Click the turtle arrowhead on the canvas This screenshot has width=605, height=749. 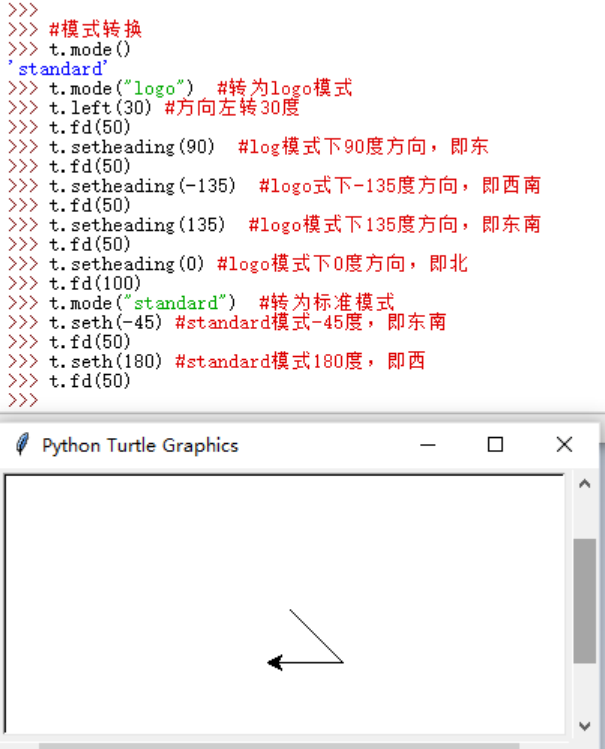point(275,663)
